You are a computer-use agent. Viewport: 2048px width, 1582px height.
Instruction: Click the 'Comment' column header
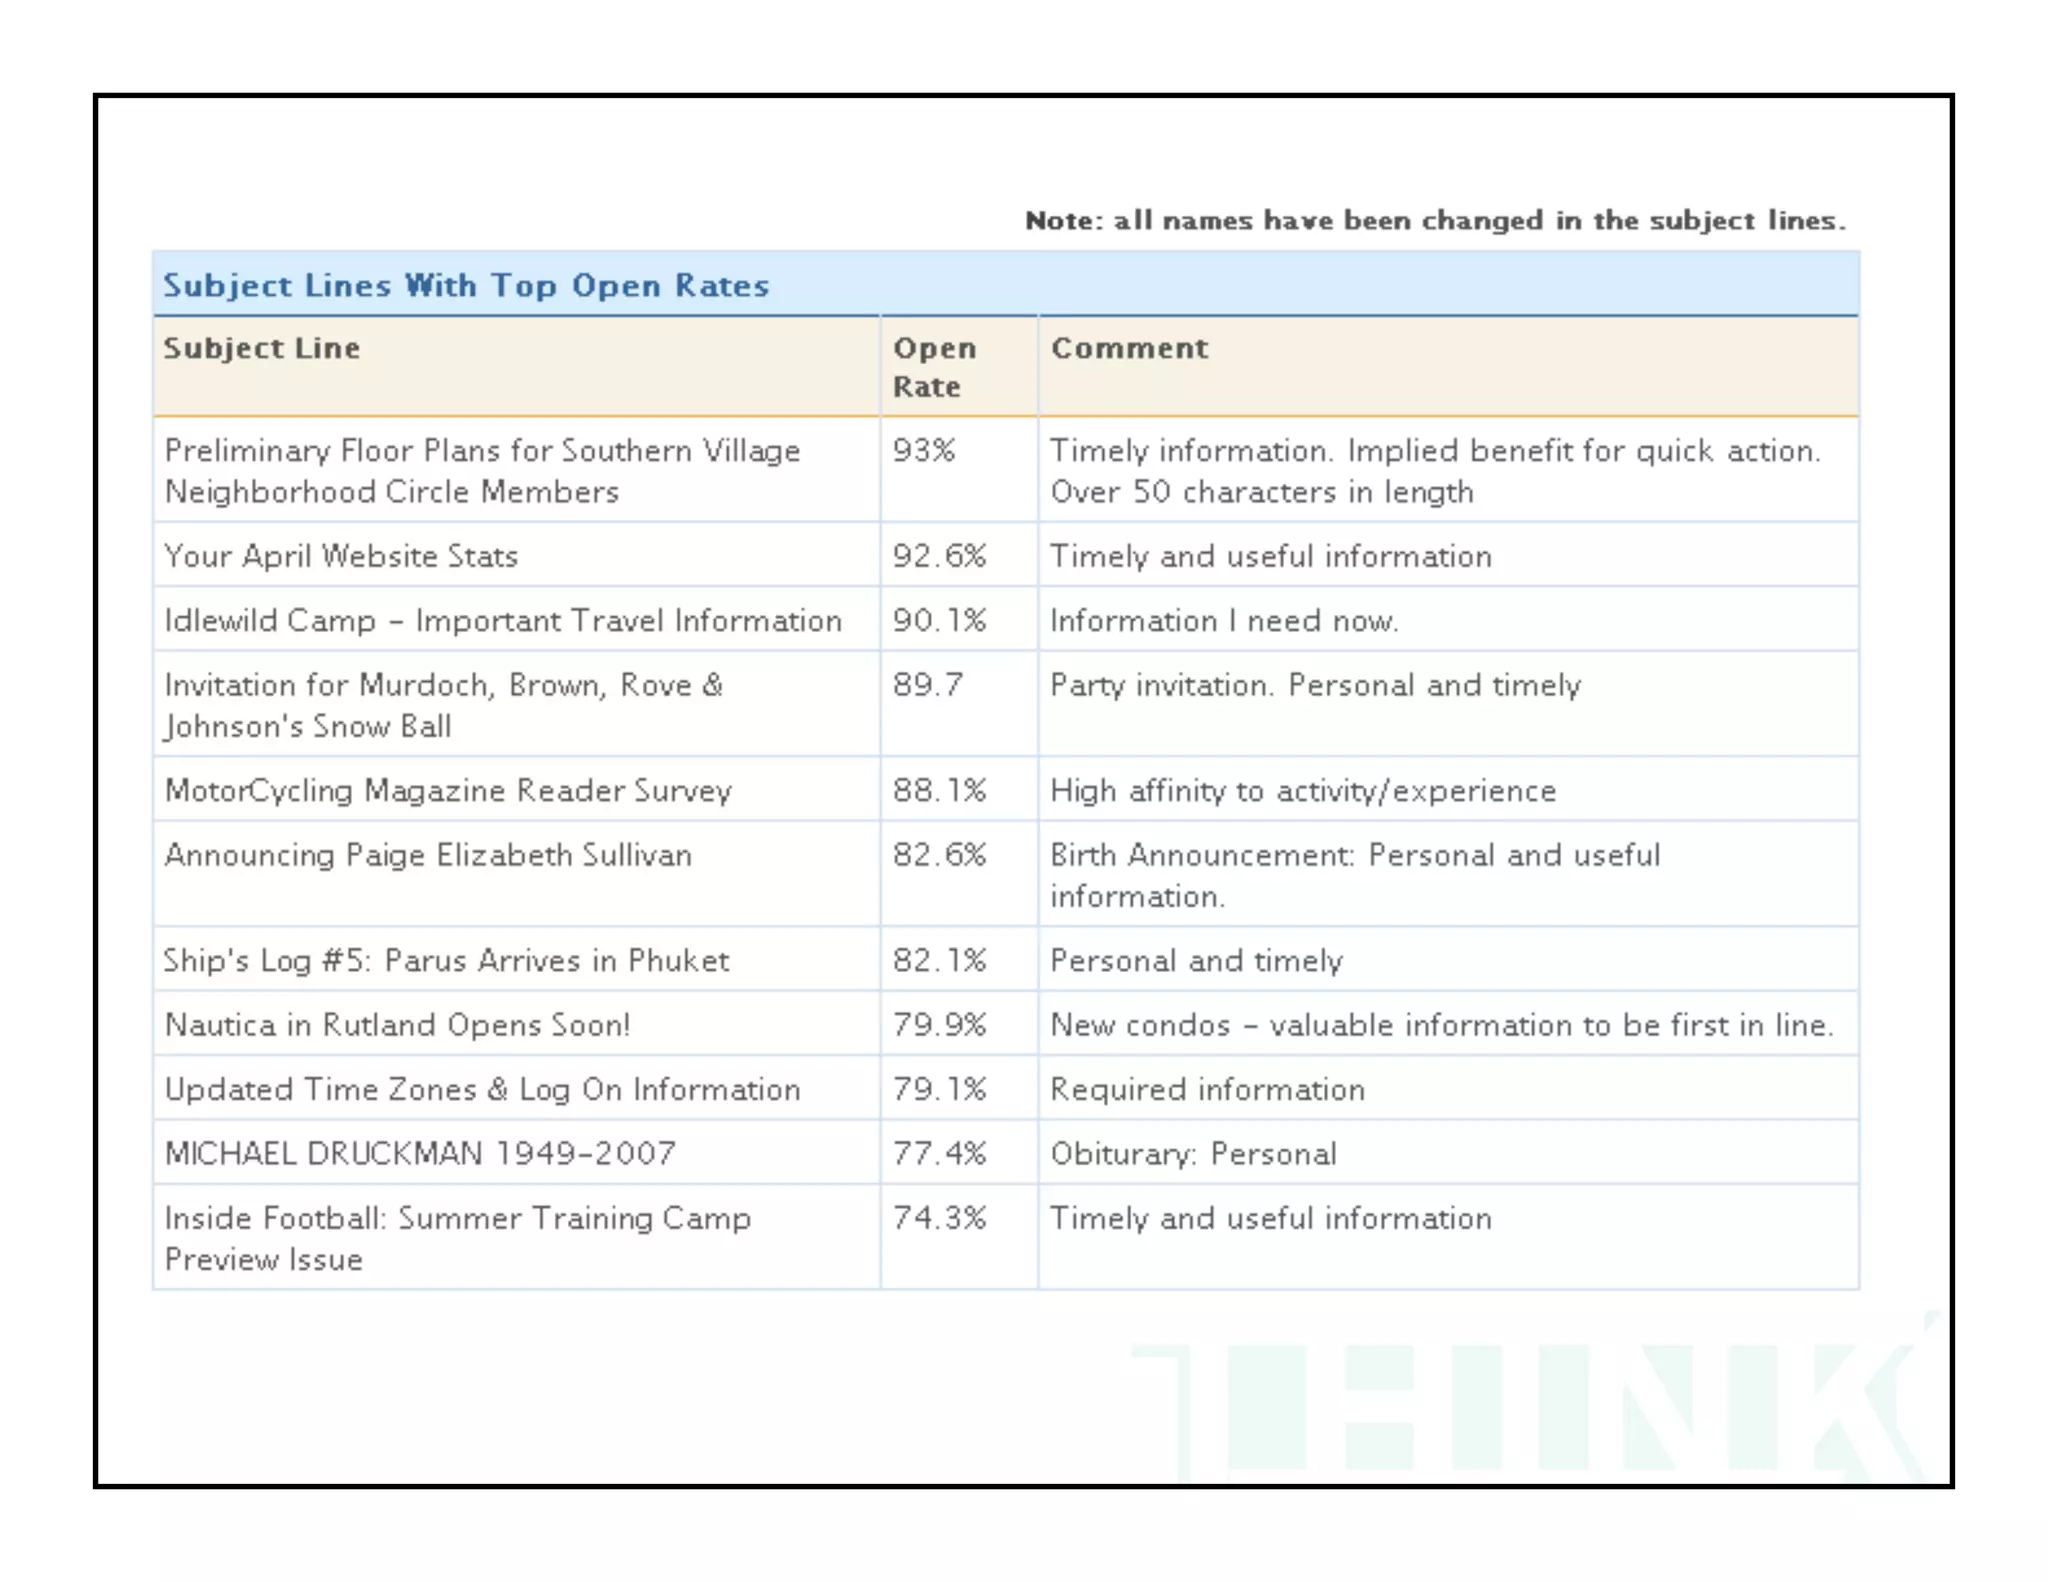pos(1129,348)
